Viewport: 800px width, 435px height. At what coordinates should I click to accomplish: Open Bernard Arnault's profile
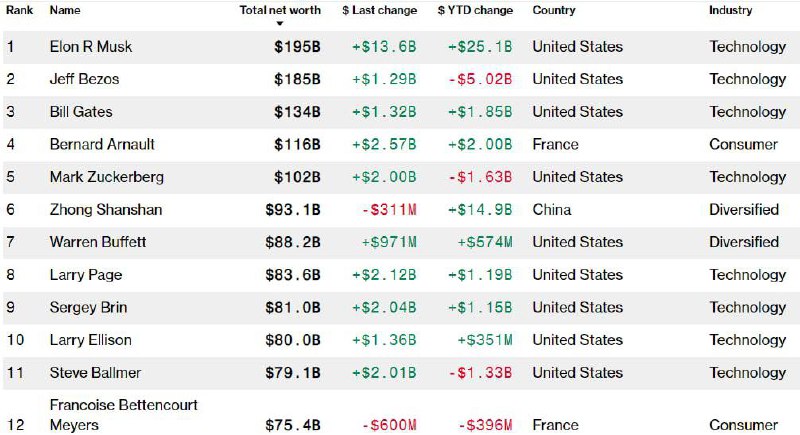[102, 144]
